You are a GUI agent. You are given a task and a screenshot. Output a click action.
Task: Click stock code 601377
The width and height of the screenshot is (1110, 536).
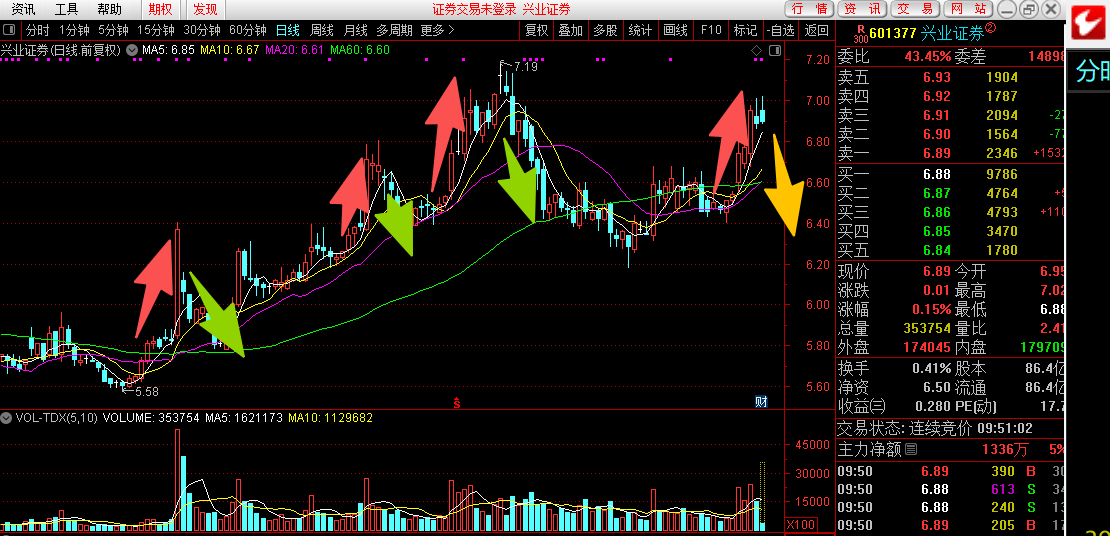893,33
